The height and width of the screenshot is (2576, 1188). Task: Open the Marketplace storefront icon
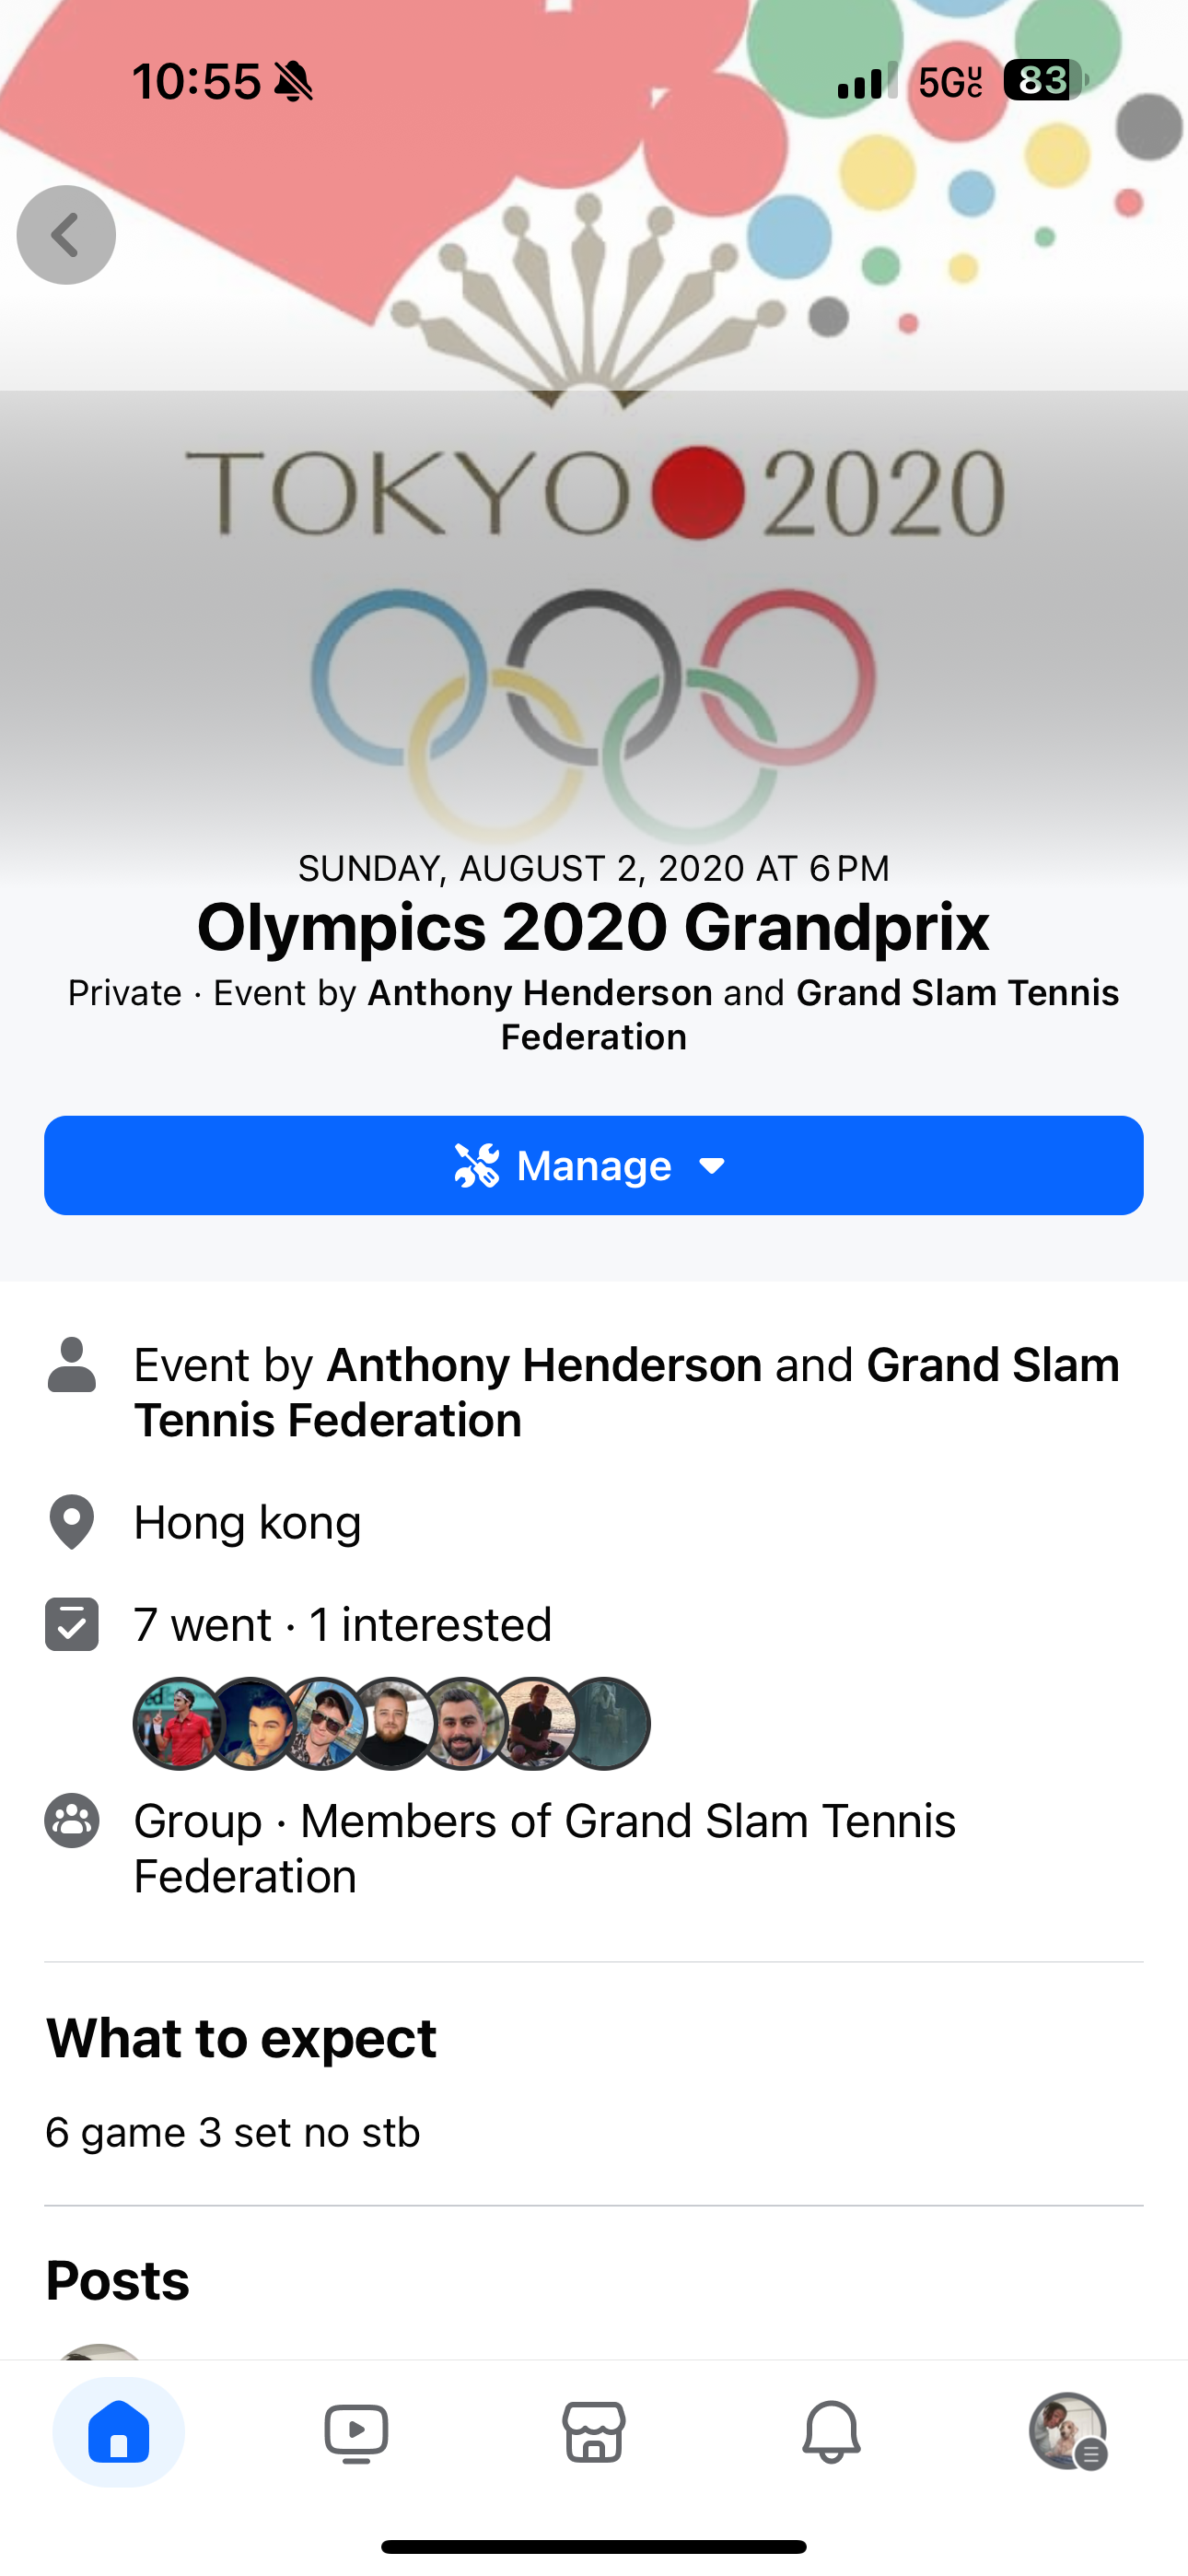[x=594, y=2431]
